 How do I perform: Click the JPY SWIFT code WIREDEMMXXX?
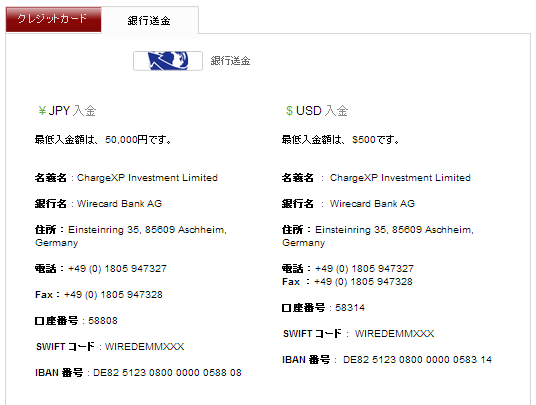point(145,347)
